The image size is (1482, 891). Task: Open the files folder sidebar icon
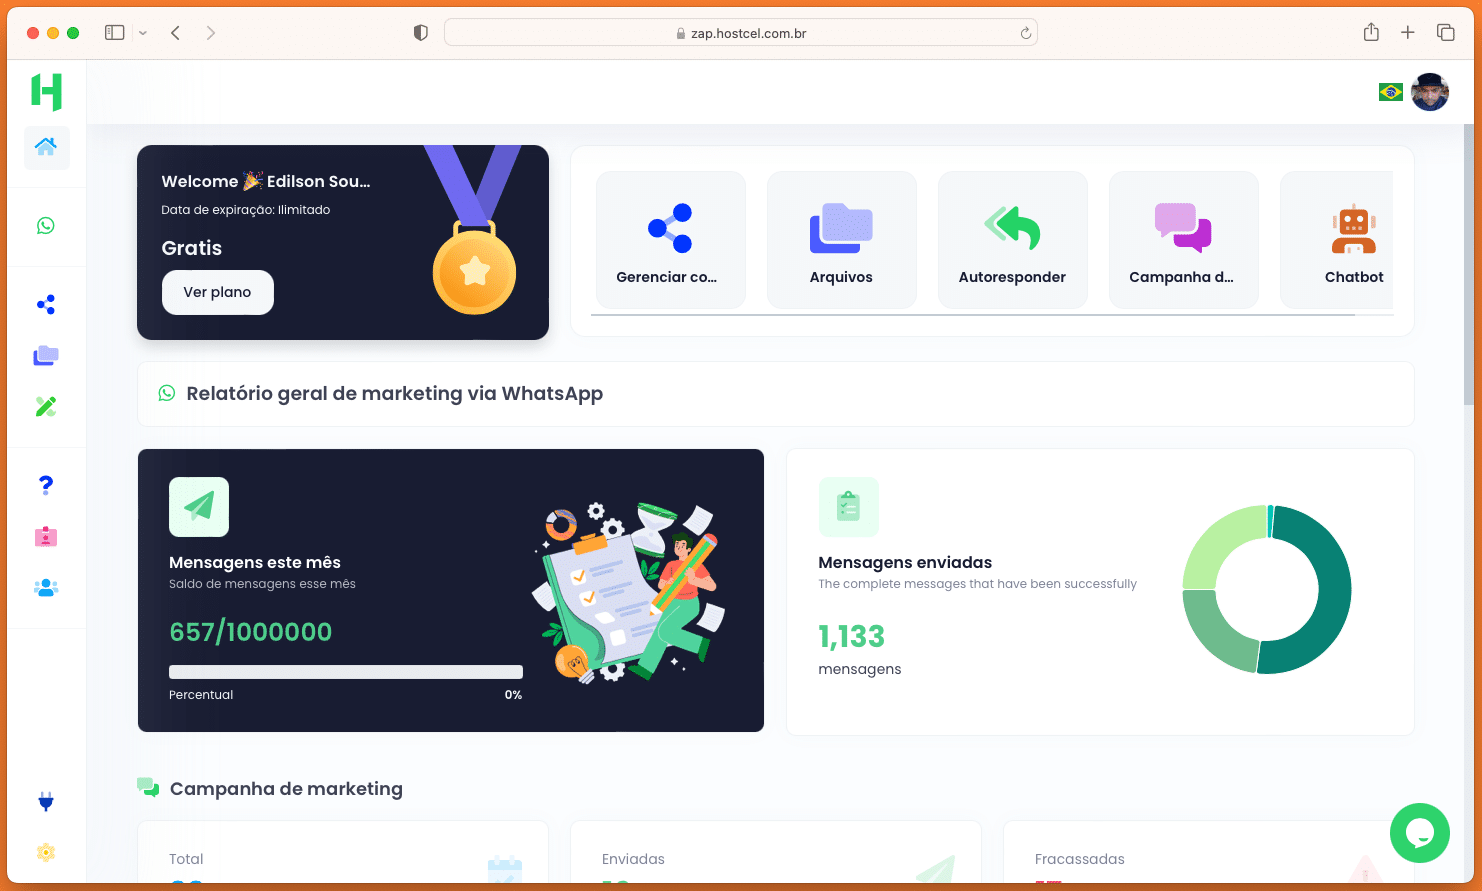click(46, 356)
